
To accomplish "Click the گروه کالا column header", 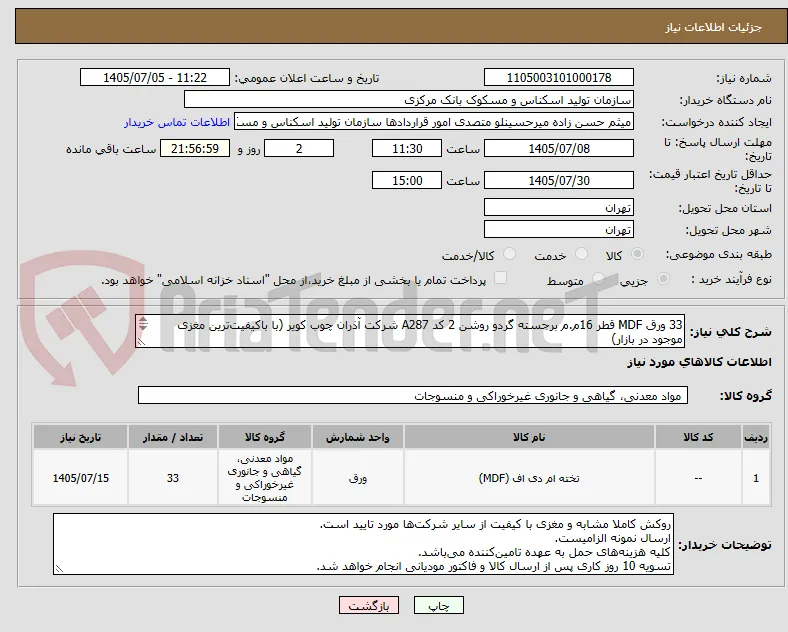I will [265, 437].
